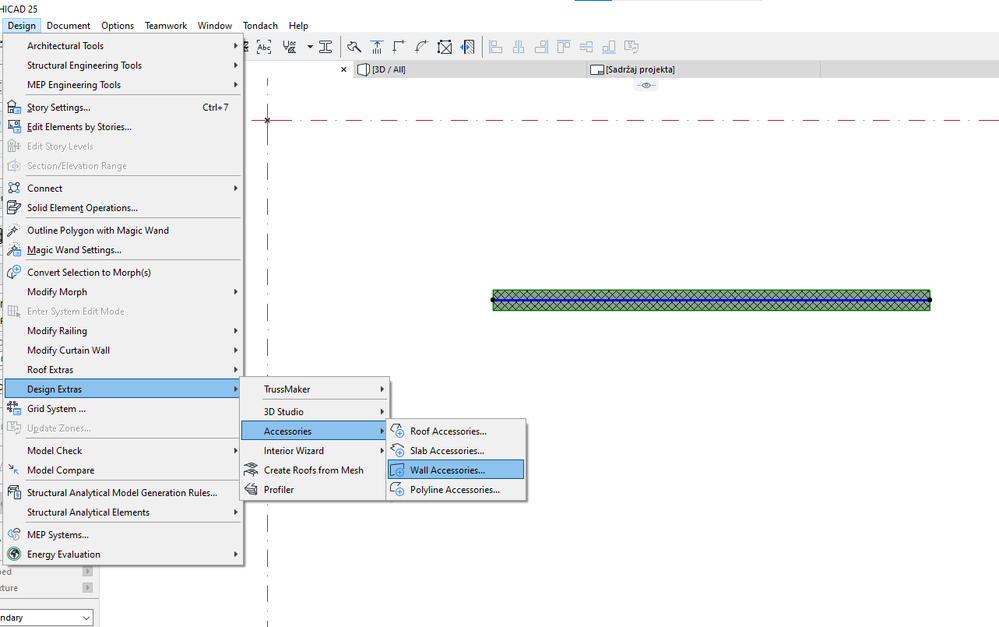Close the current tab with the X
The width and height of the screenshot is (999, 627).
[343, 69]
